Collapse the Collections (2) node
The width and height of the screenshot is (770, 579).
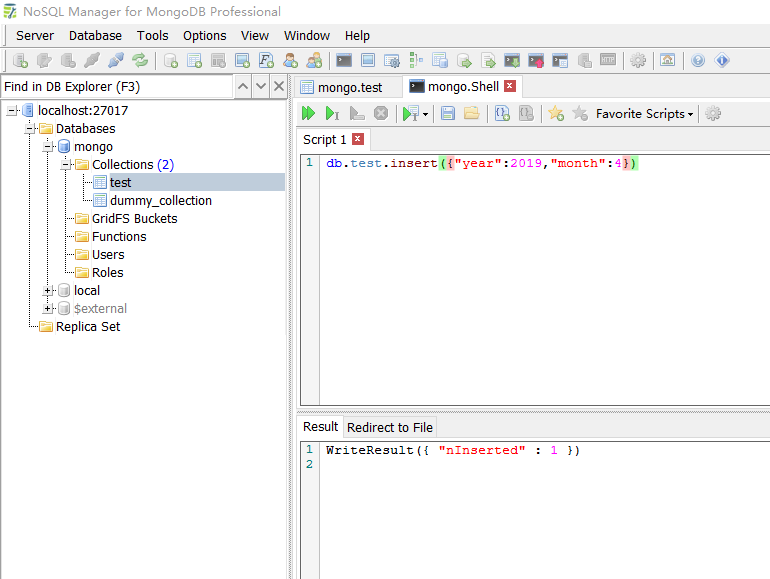66,165
